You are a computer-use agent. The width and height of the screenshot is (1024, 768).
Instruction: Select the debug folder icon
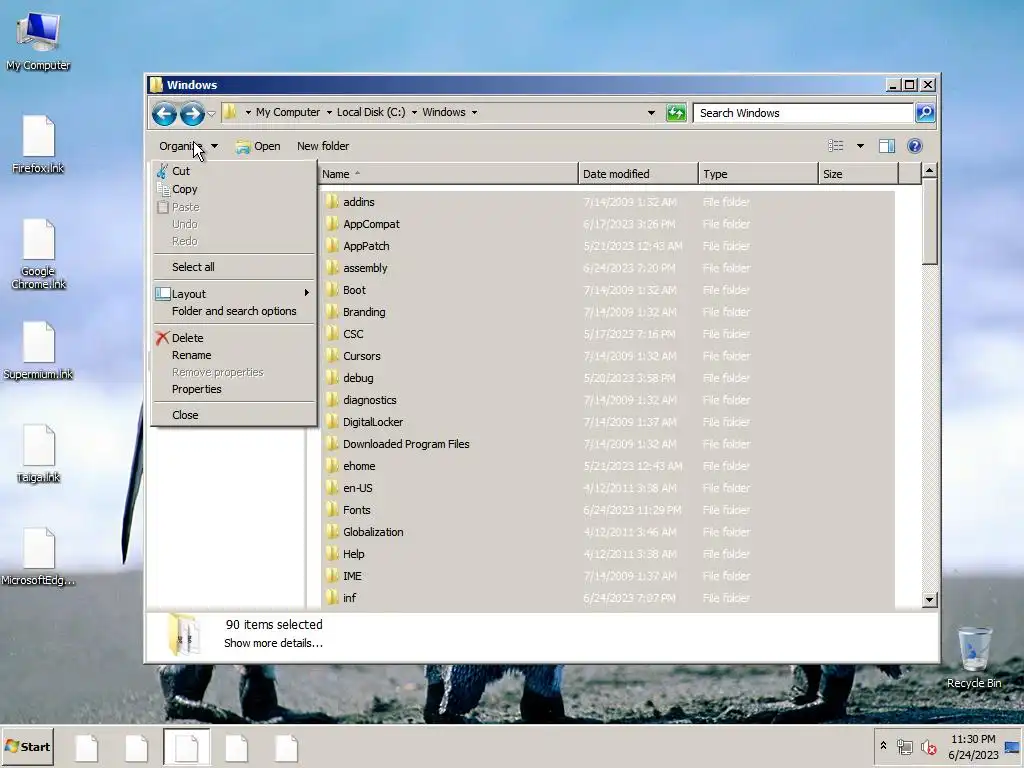(332, 377)
